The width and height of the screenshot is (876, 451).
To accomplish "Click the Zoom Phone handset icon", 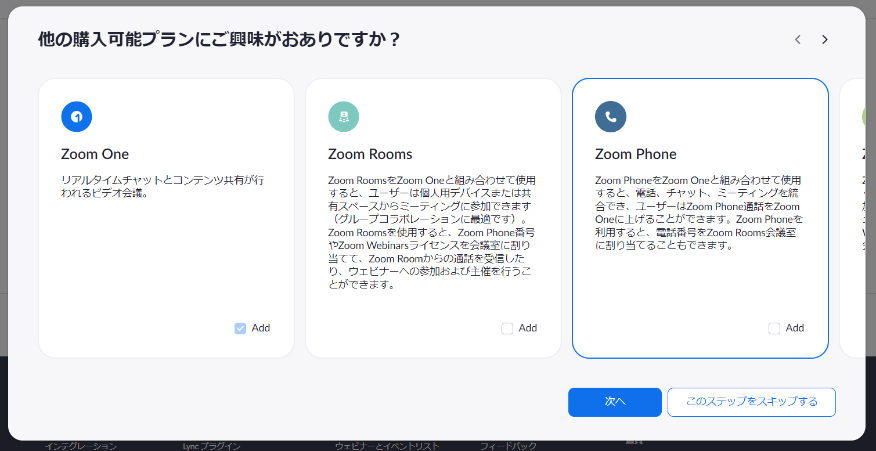I will 611,116.
